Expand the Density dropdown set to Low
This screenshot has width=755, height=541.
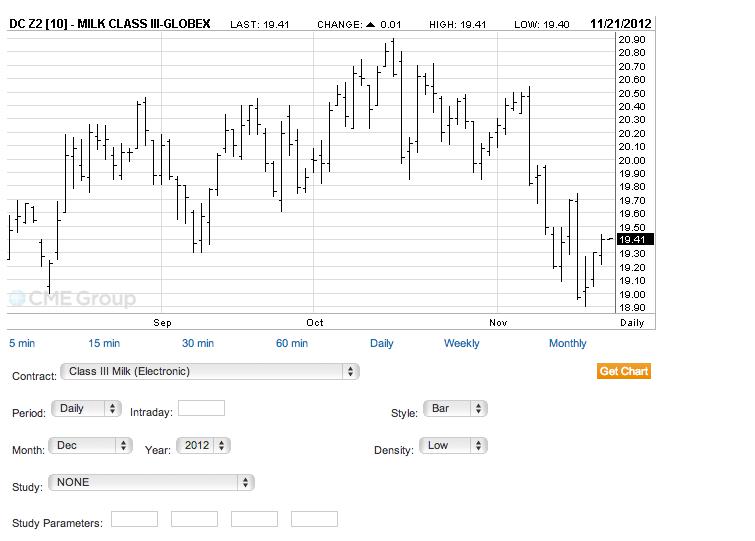coord(455,445)
